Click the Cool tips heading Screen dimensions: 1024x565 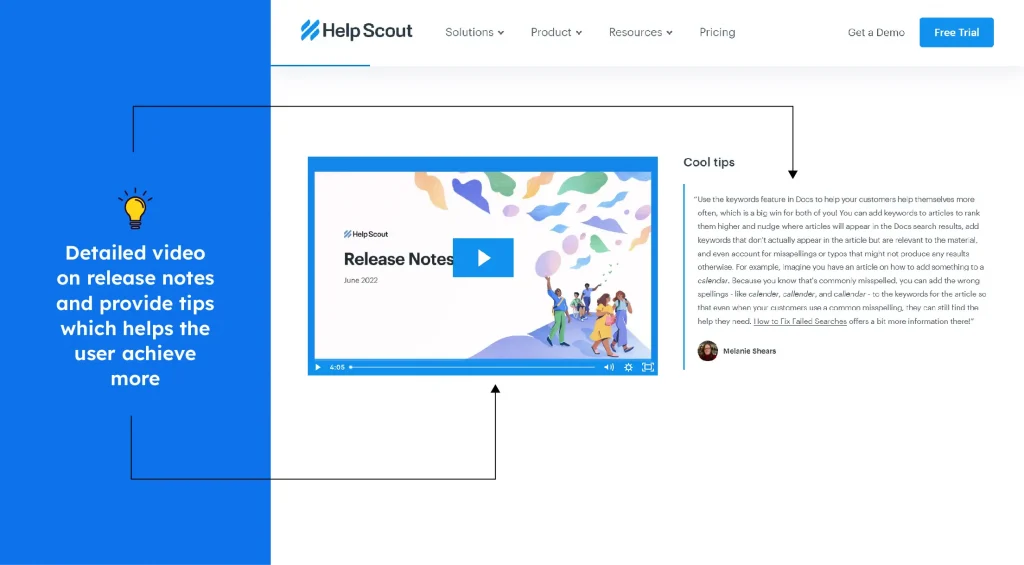coord(709,162)
